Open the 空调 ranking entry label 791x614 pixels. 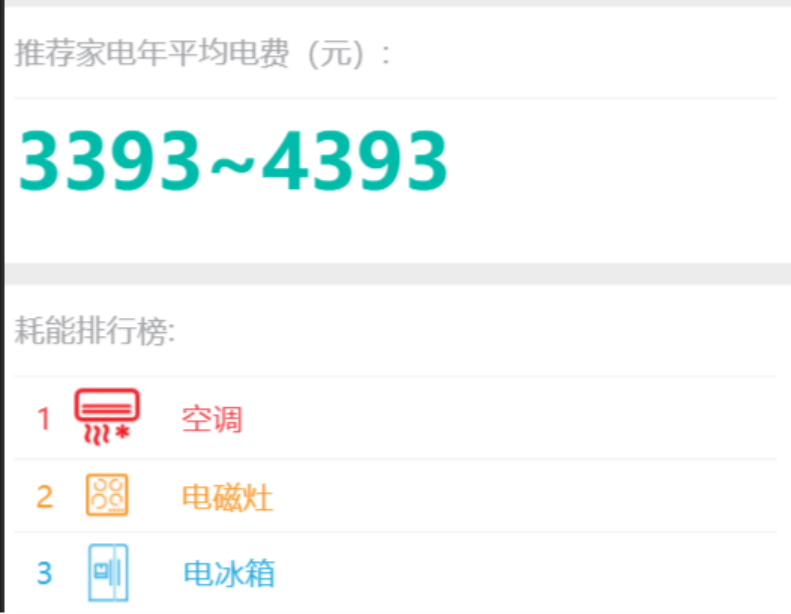coord(212,419)
